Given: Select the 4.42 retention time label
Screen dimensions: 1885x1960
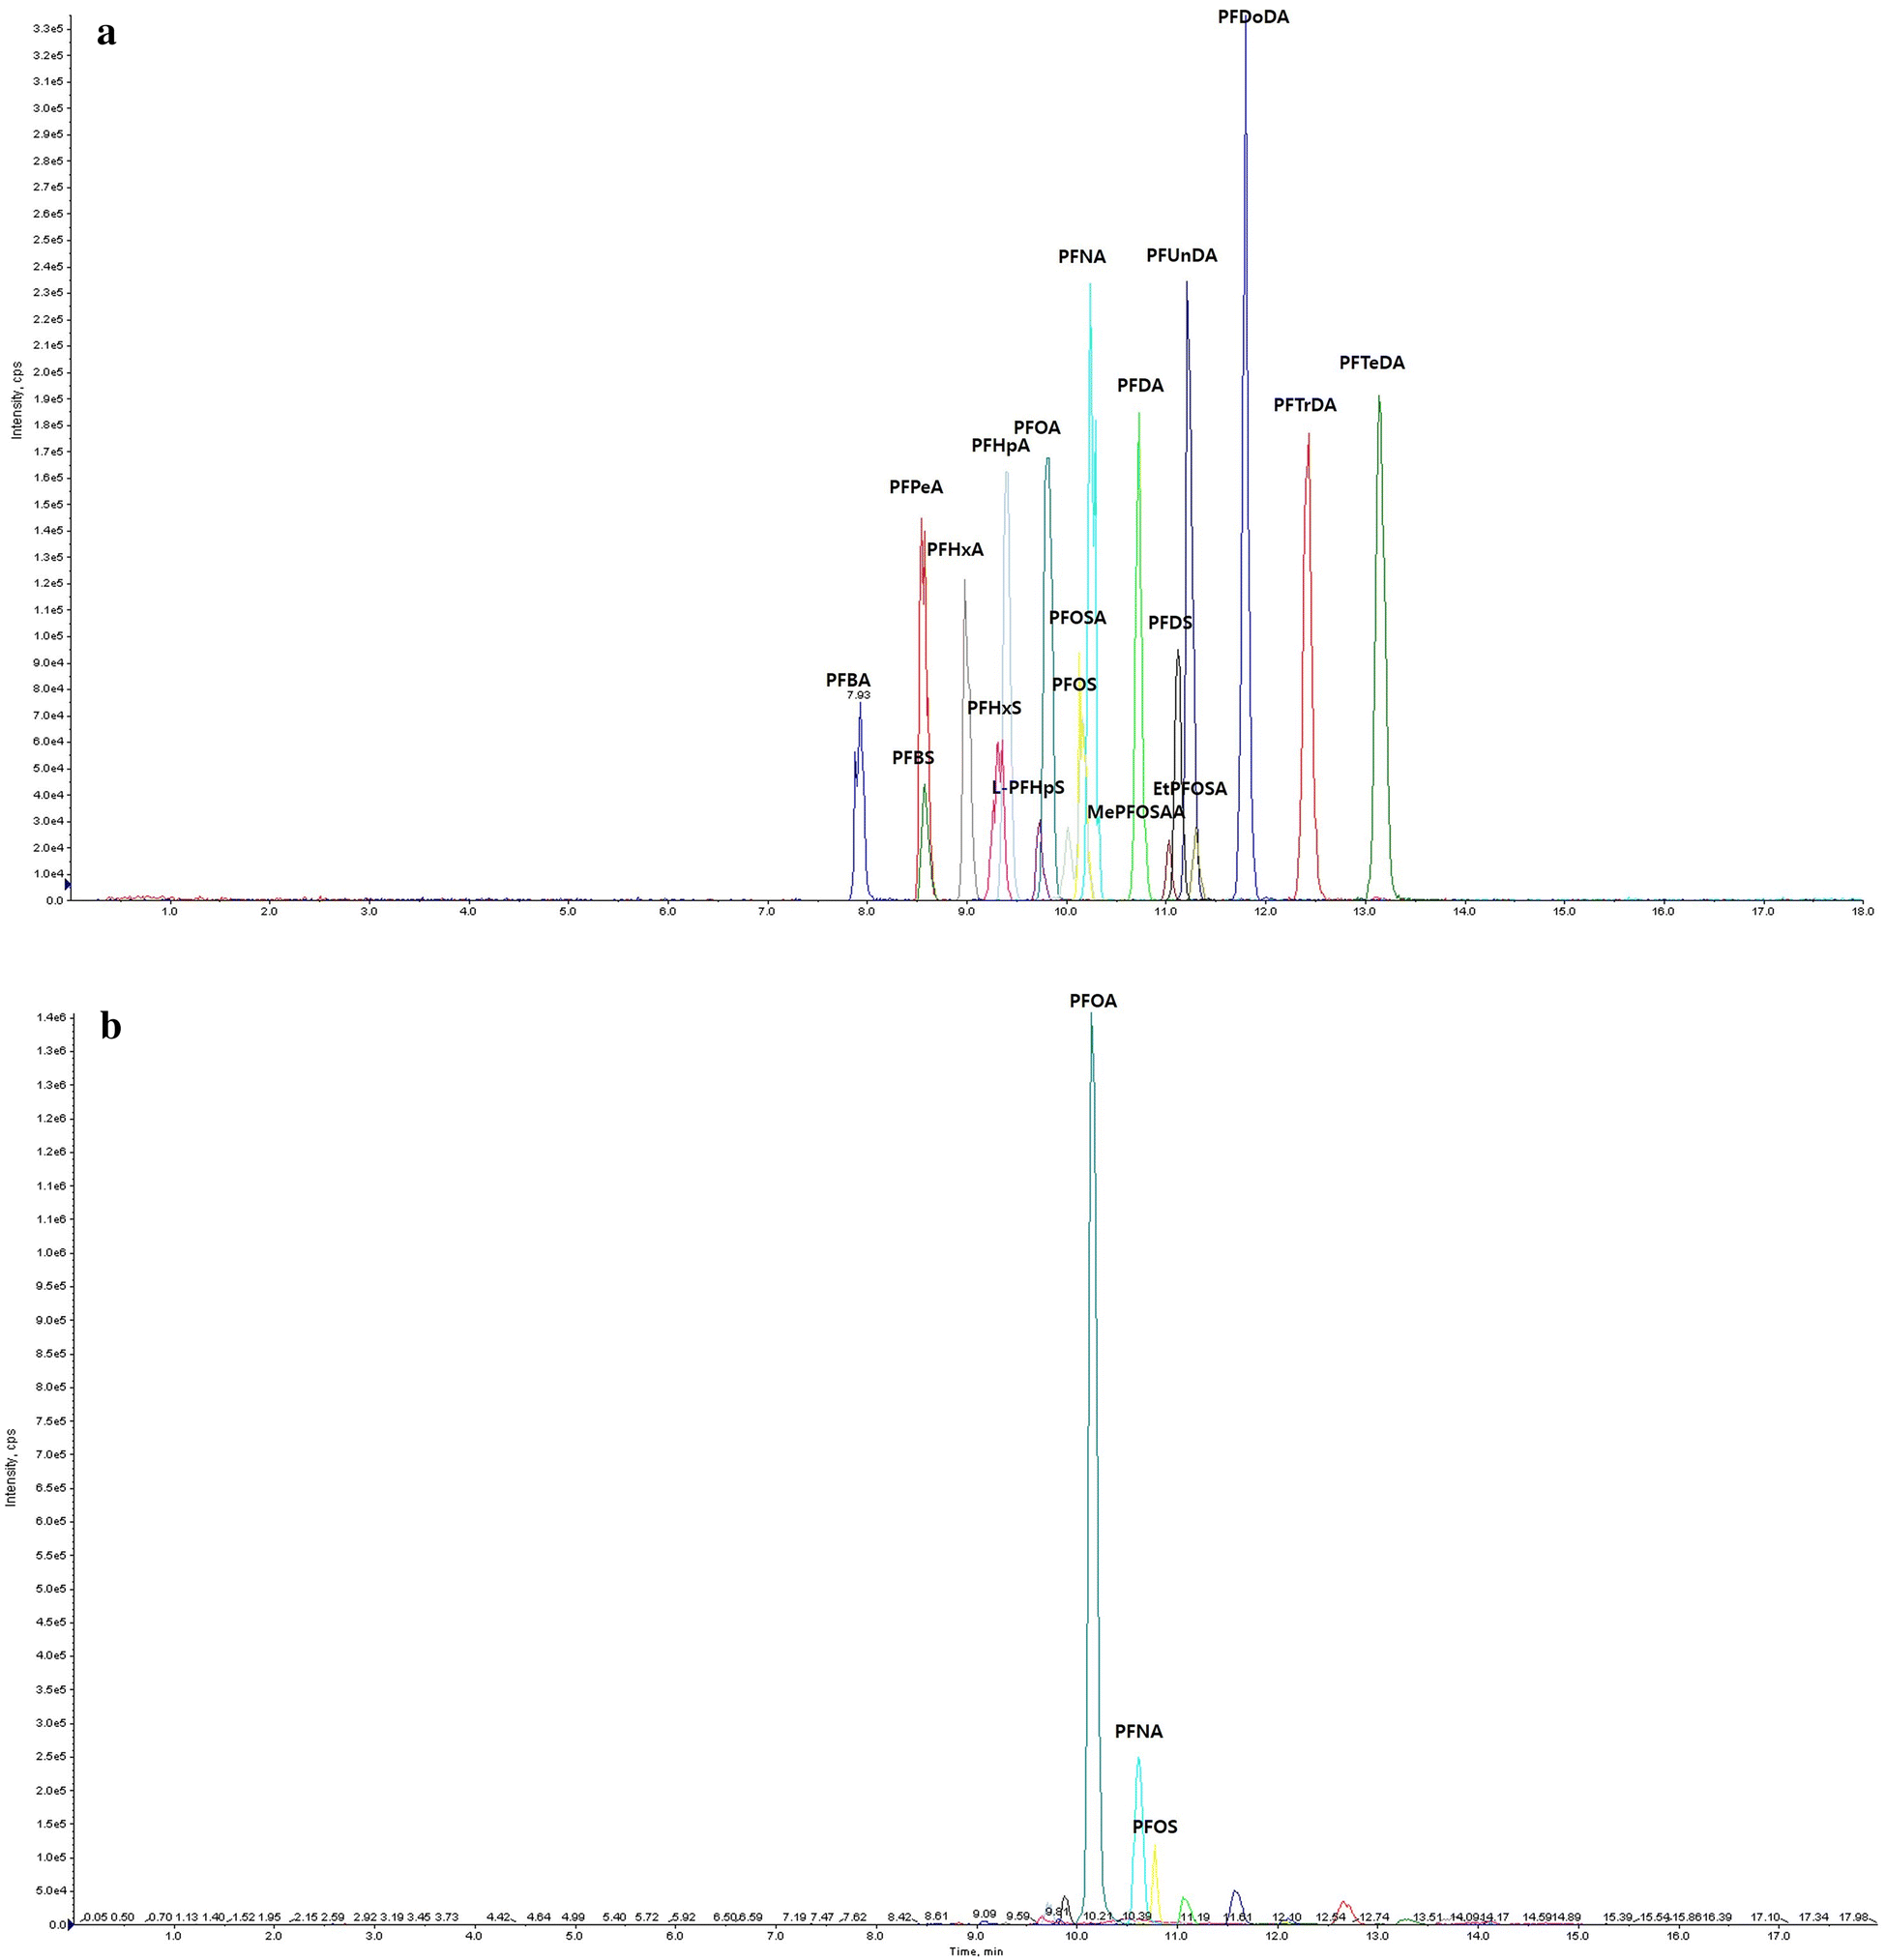Looking at the screenshot, I should pos(498,1917).
